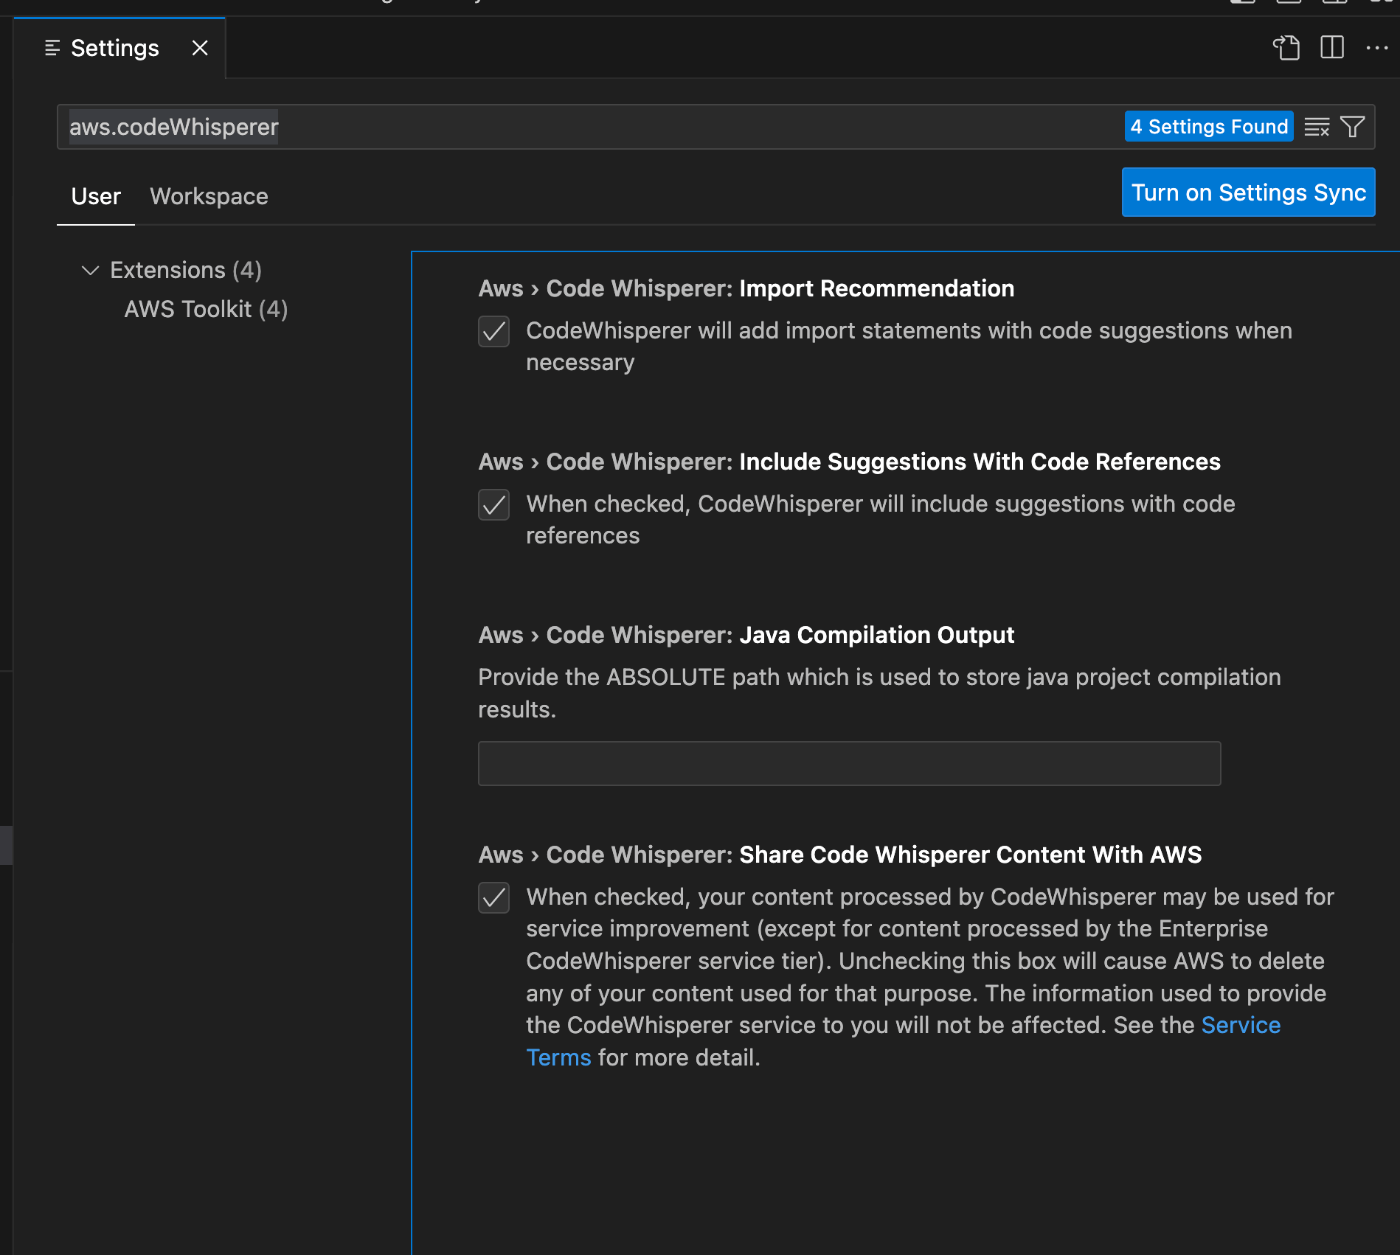Switch to the User settings tab
The height and width of the screenshot is (1255, 1400).
pos(96,196)
